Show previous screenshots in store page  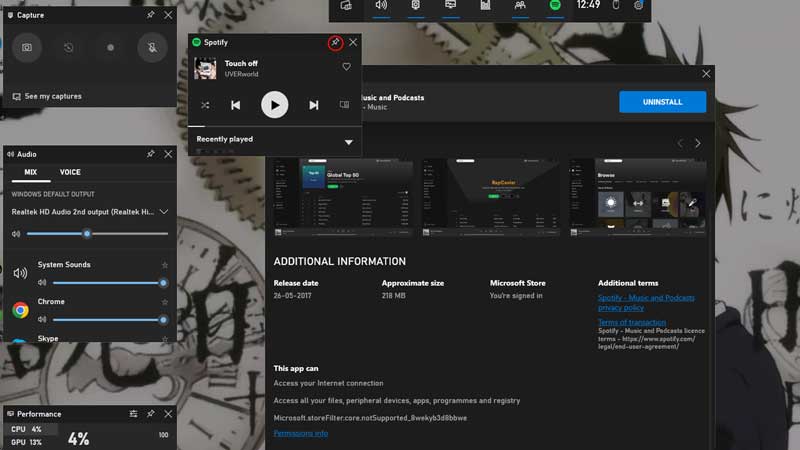pos(680,143)
